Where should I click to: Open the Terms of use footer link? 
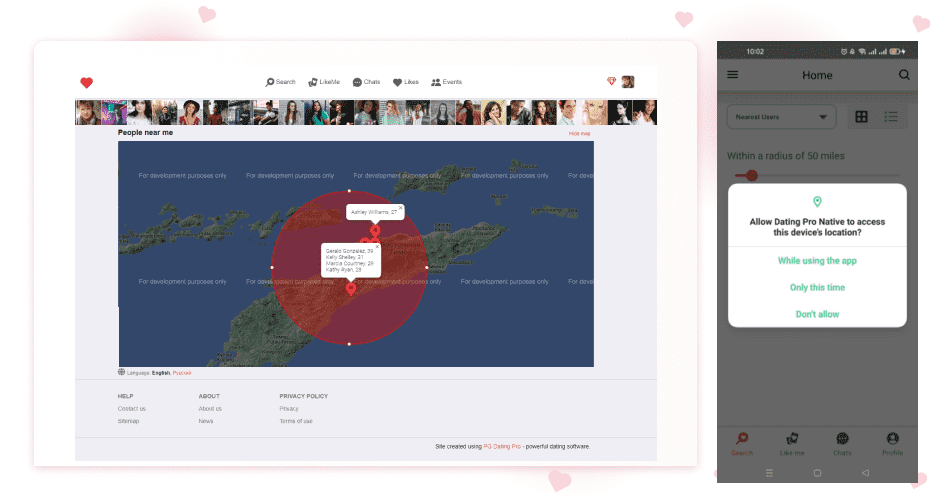click(296, 421)
